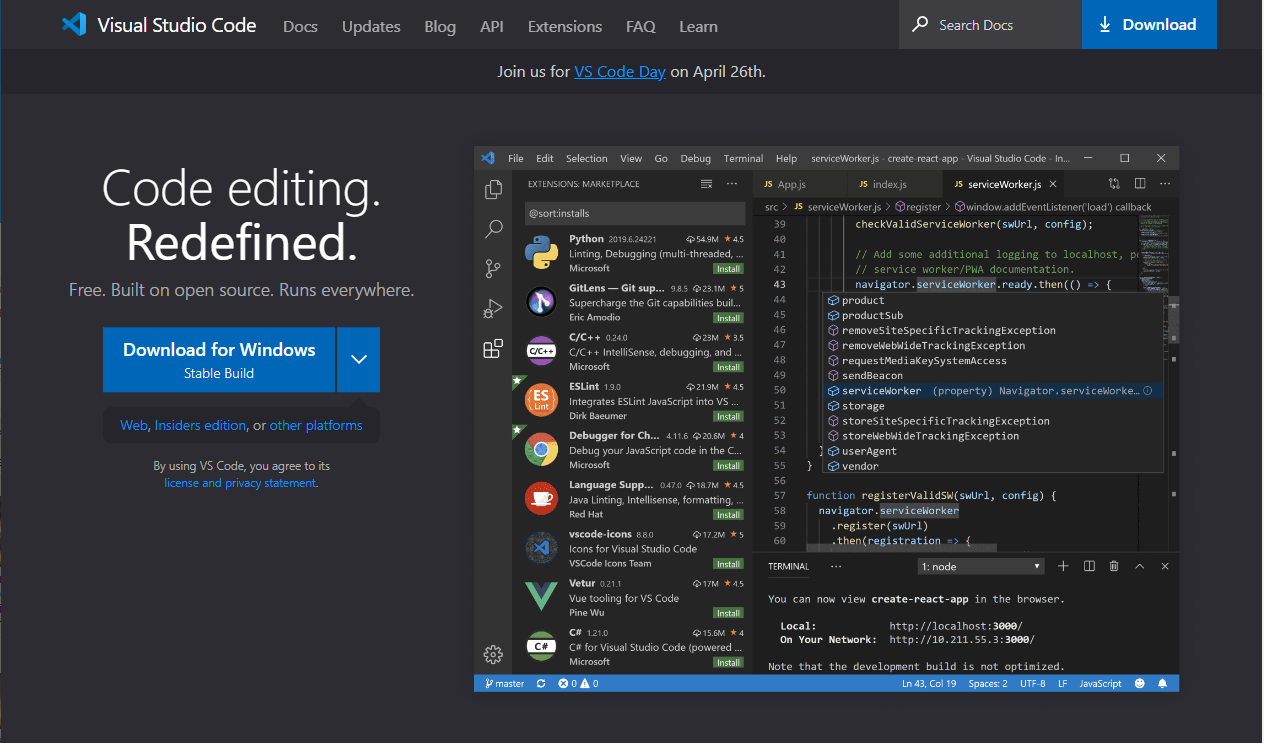
Task: Open the terminal panel ellipsis beside TERMINAL
Action: tap(836, 566)
